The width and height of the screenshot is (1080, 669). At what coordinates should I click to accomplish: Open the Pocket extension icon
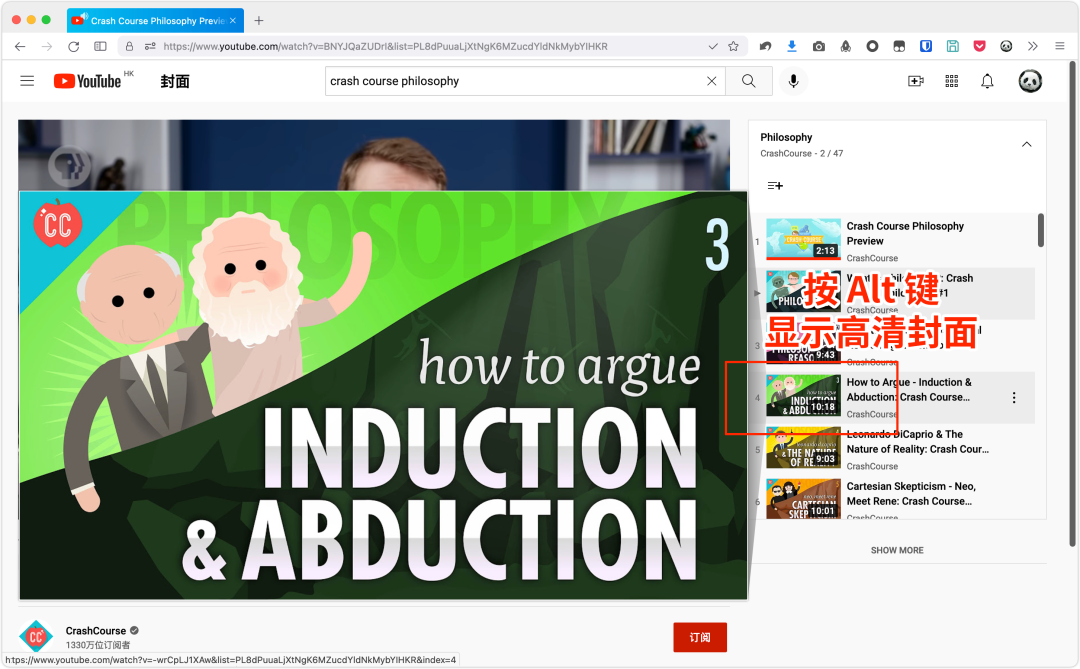979,46
